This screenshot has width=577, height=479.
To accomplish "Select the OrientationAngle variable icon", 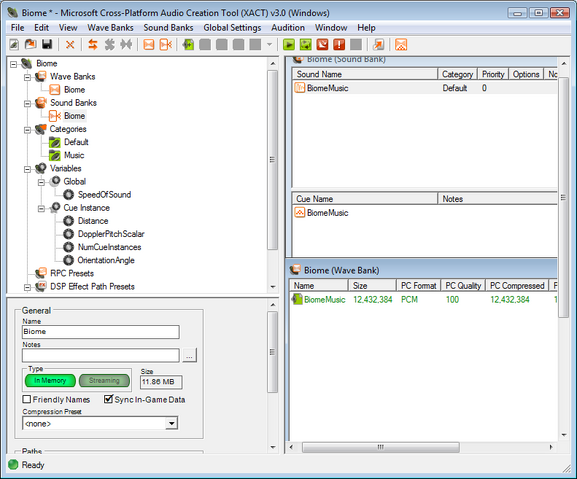I will 68,260.
